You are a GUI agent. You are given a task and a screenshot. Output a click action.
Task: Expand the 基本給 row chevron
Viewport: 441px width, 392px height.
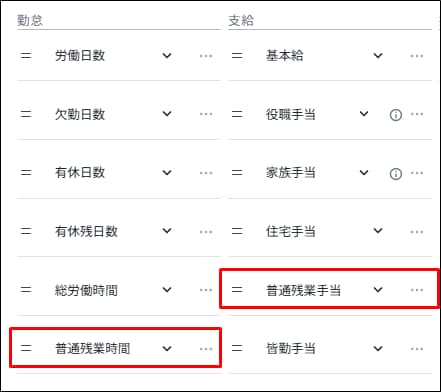pyautogui.click(x=378, y=56)
